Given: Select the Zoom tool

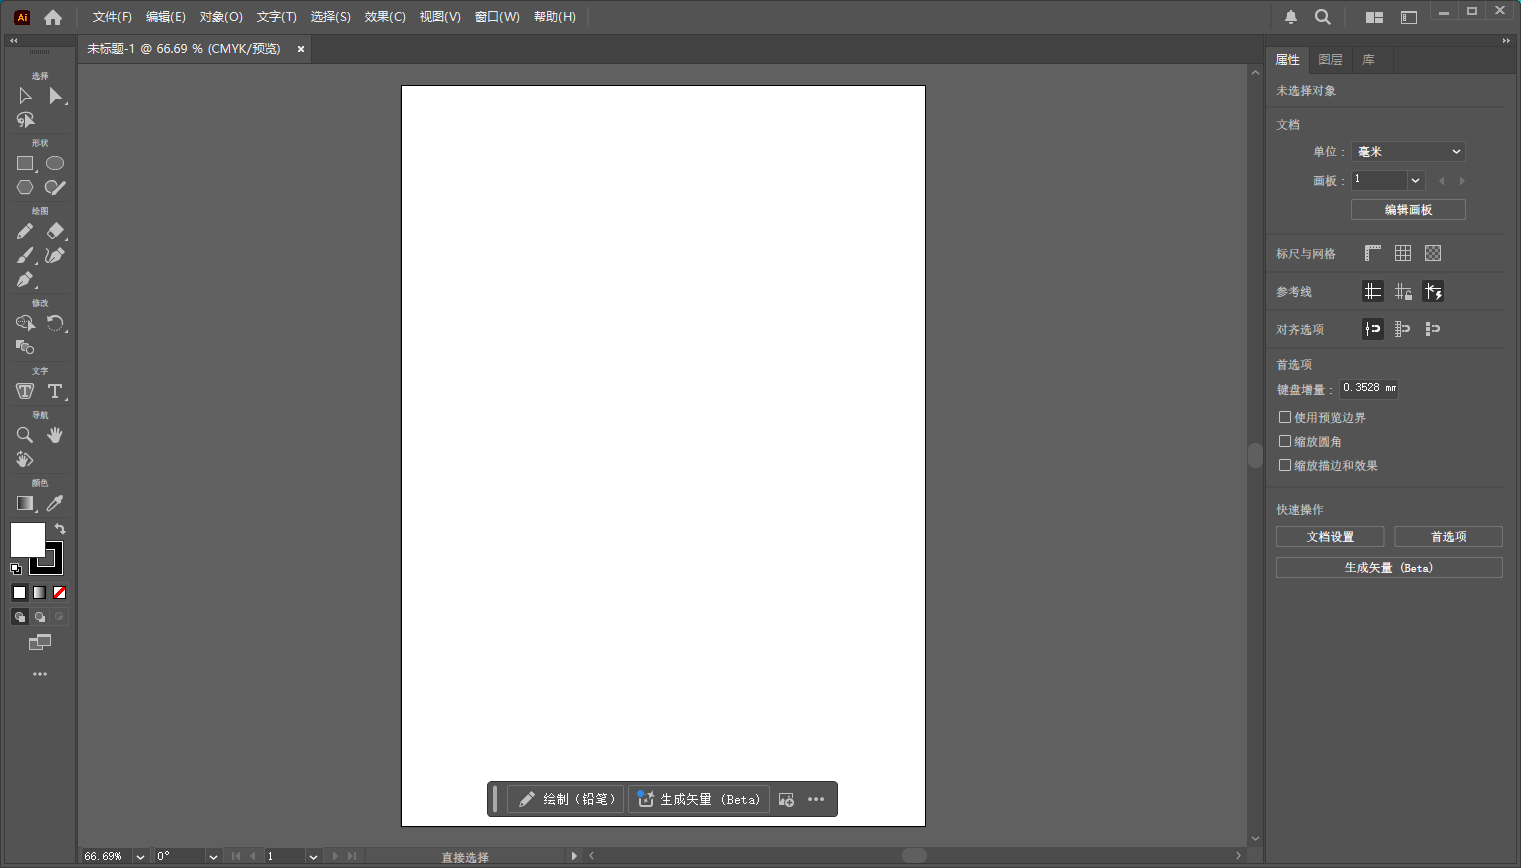Looking at the screenshot, I should tap(24, 435).
